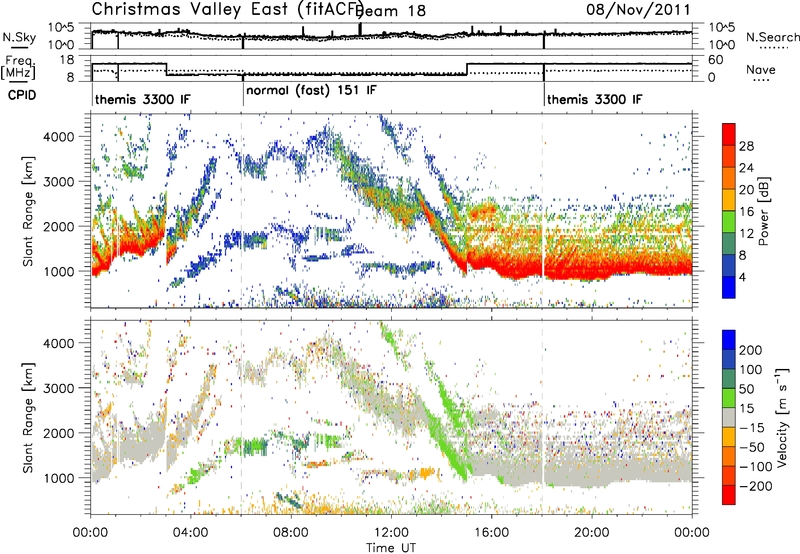Click the "−200" tick on the Velocity color bar
Screen dimensions: 800x554
[756, 486]
